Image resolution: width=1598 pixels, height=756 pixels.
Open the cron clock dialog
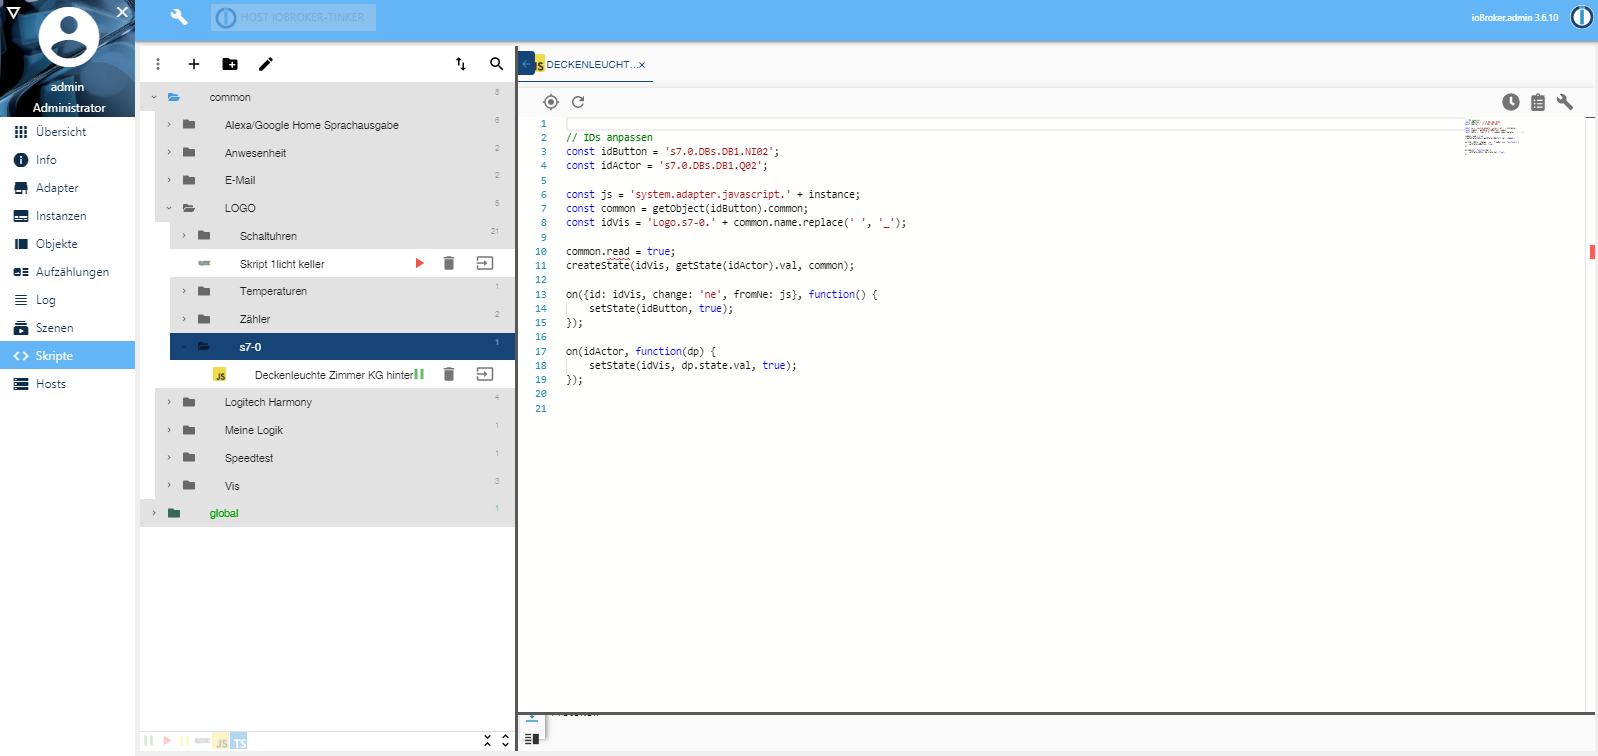[1511, 102]
